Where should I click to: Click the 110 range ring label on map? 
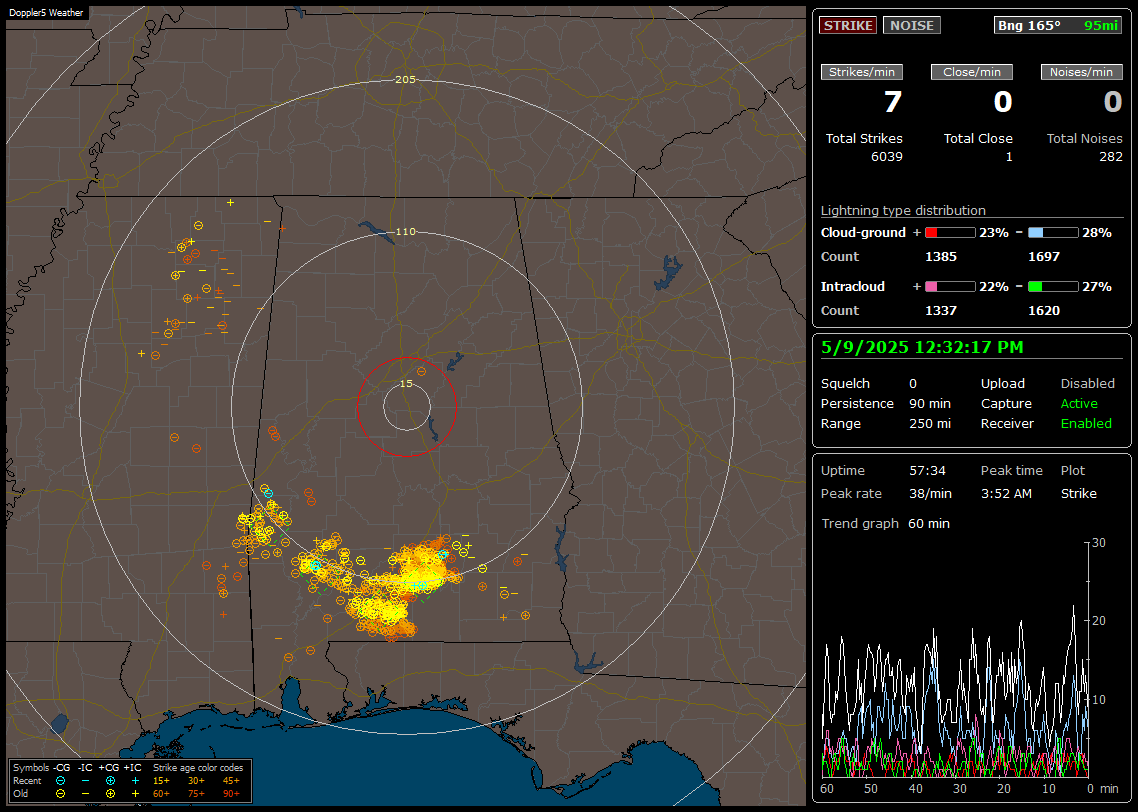click(405, 231)
